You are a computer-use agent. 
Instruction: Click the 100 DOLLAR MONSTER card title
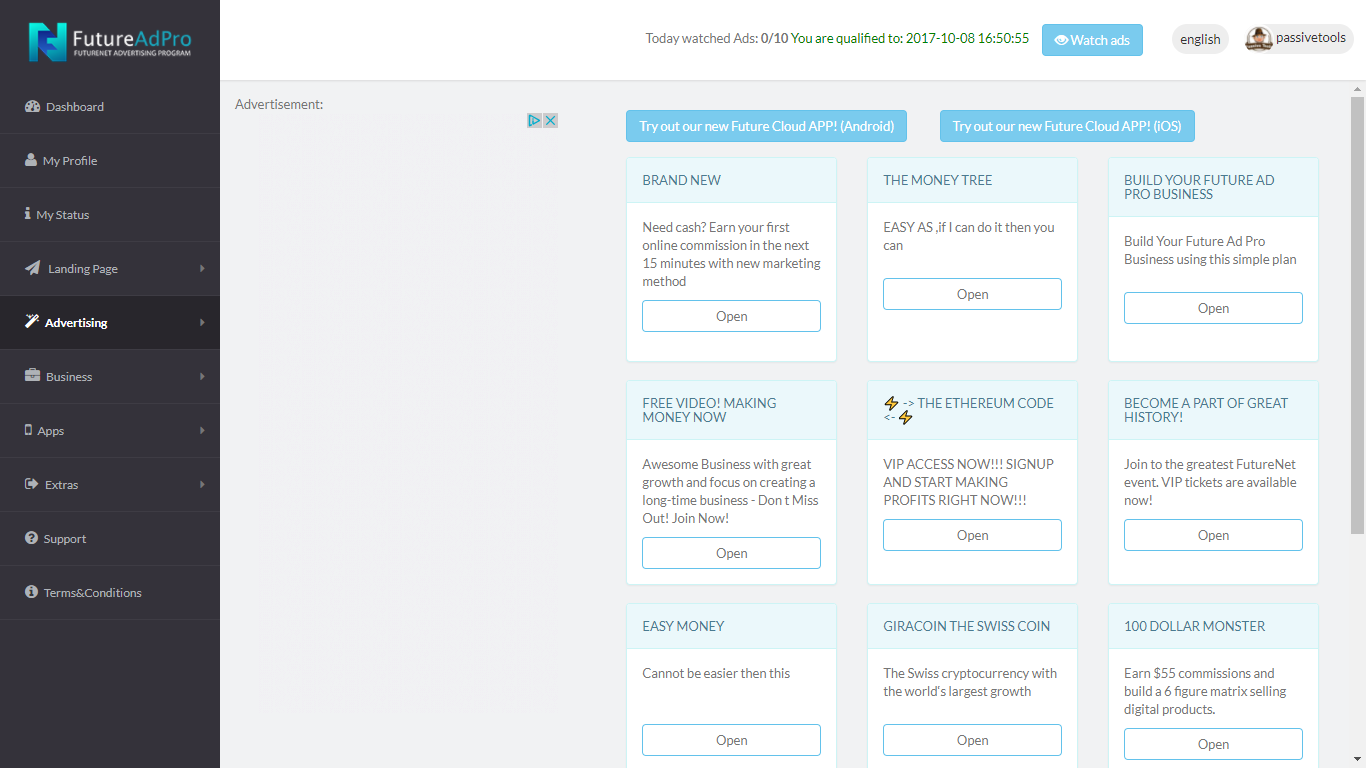[x=1194, y=626]
